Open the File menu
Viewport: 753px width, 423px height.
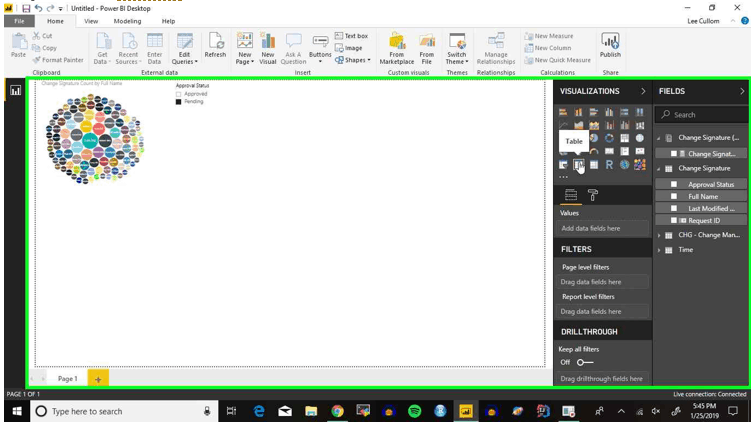coord(19,21)
